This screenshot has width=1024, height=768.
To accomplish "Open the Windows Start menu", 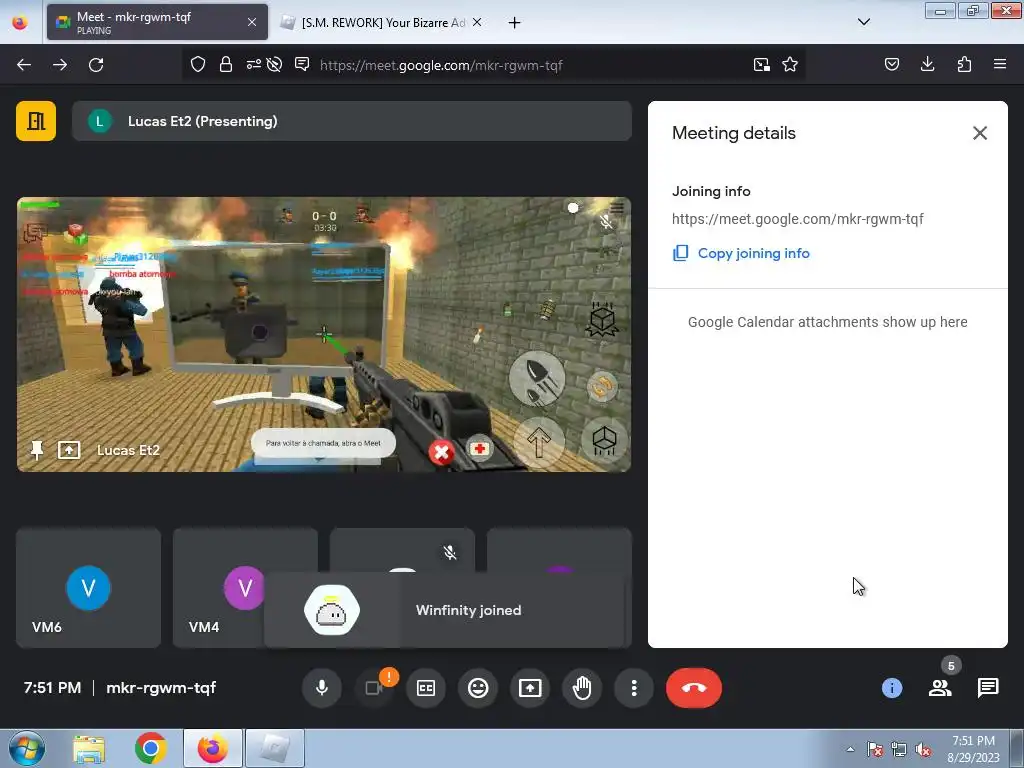I will coord(27,748).
